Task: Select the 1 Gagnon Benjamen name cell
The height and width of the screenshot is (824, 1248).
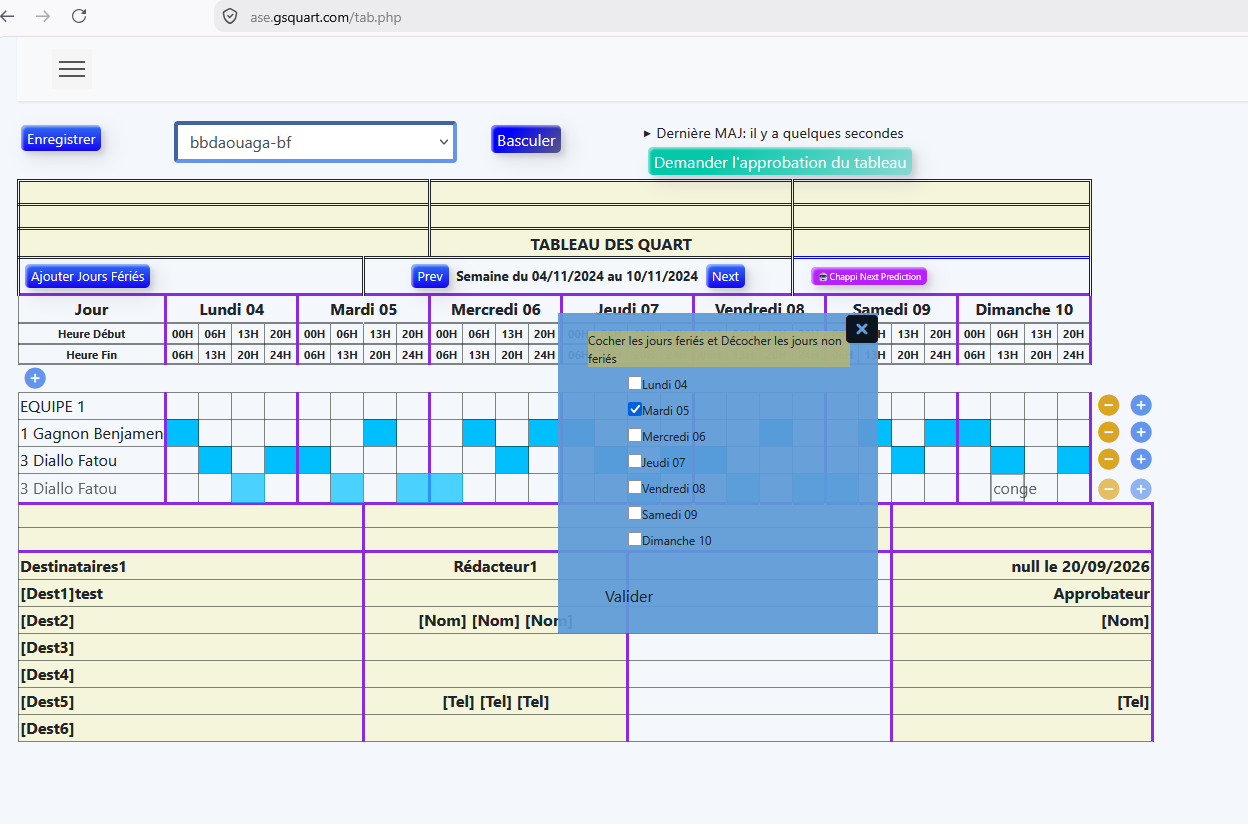Action: click(x=92, y=433)
